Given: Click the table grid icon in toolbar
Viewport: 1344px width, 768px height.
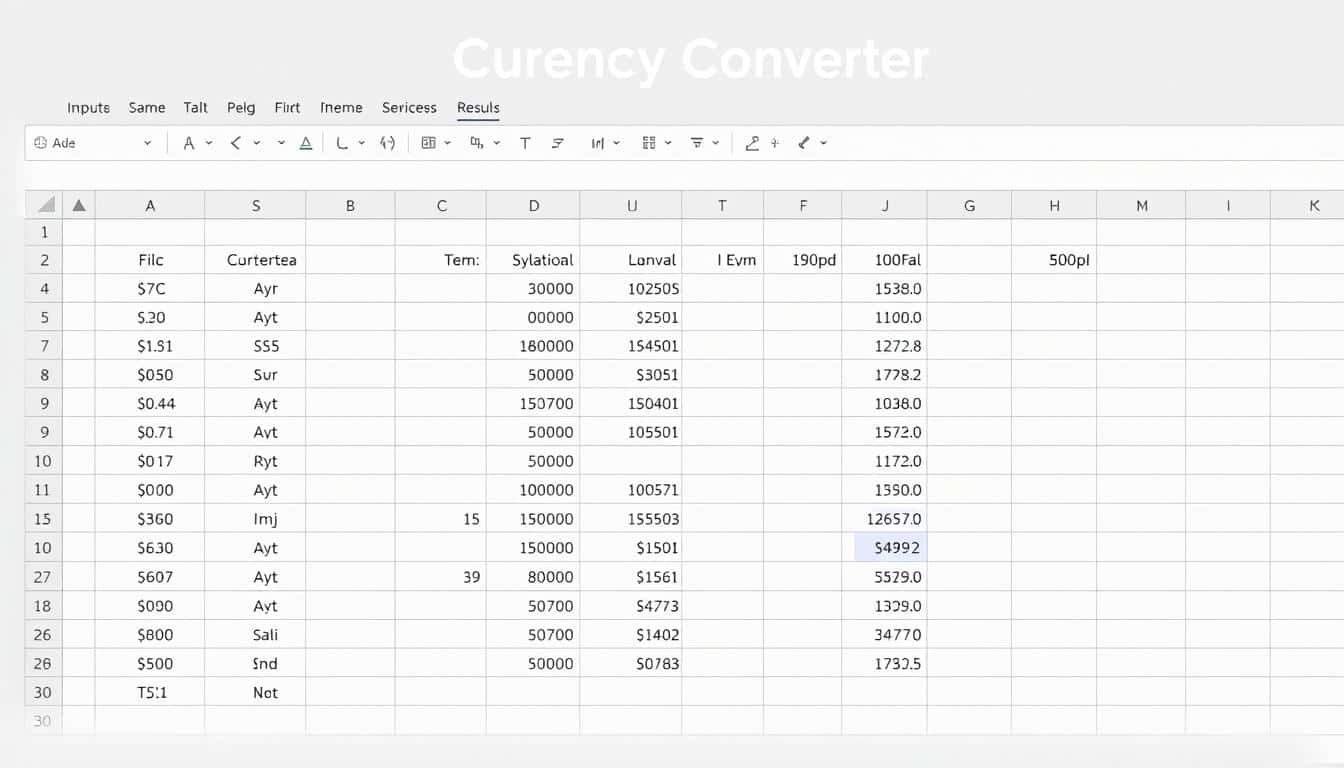Looking at the screenshot, I should point(429,143).
